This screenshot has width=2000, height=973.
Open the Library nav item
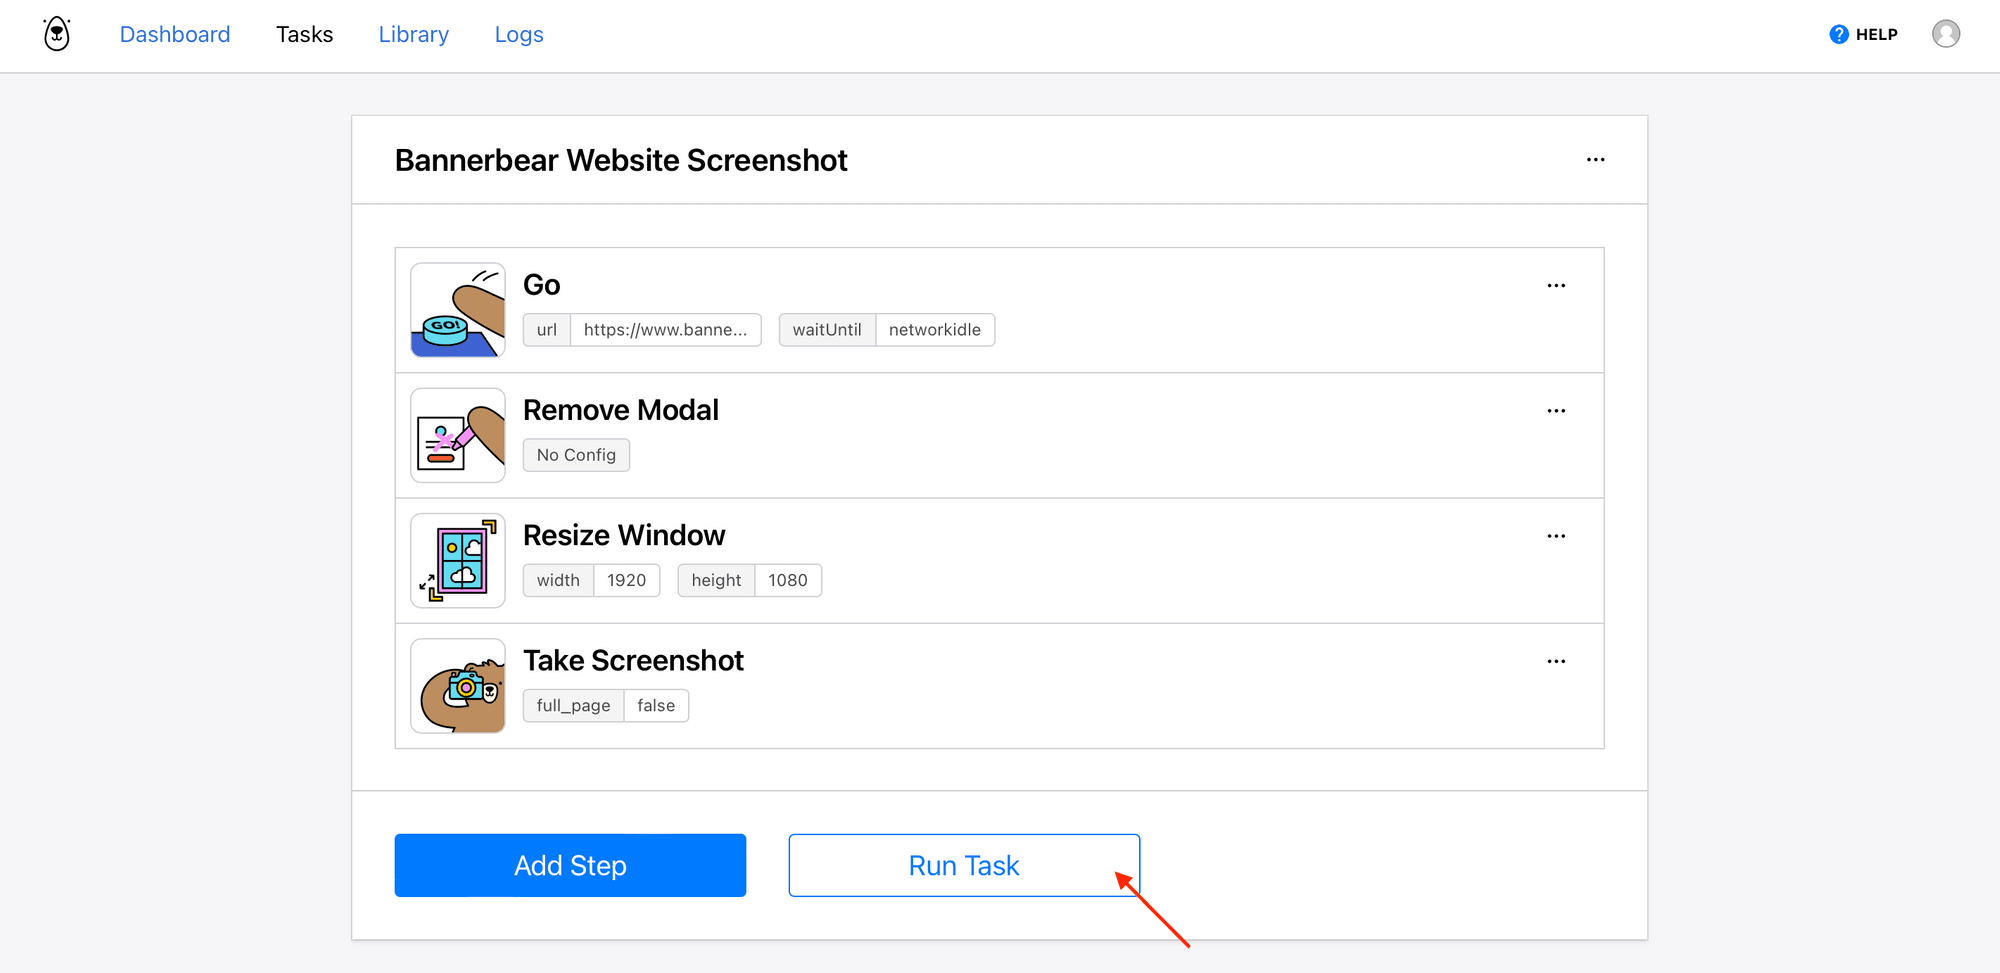[413, 34]
